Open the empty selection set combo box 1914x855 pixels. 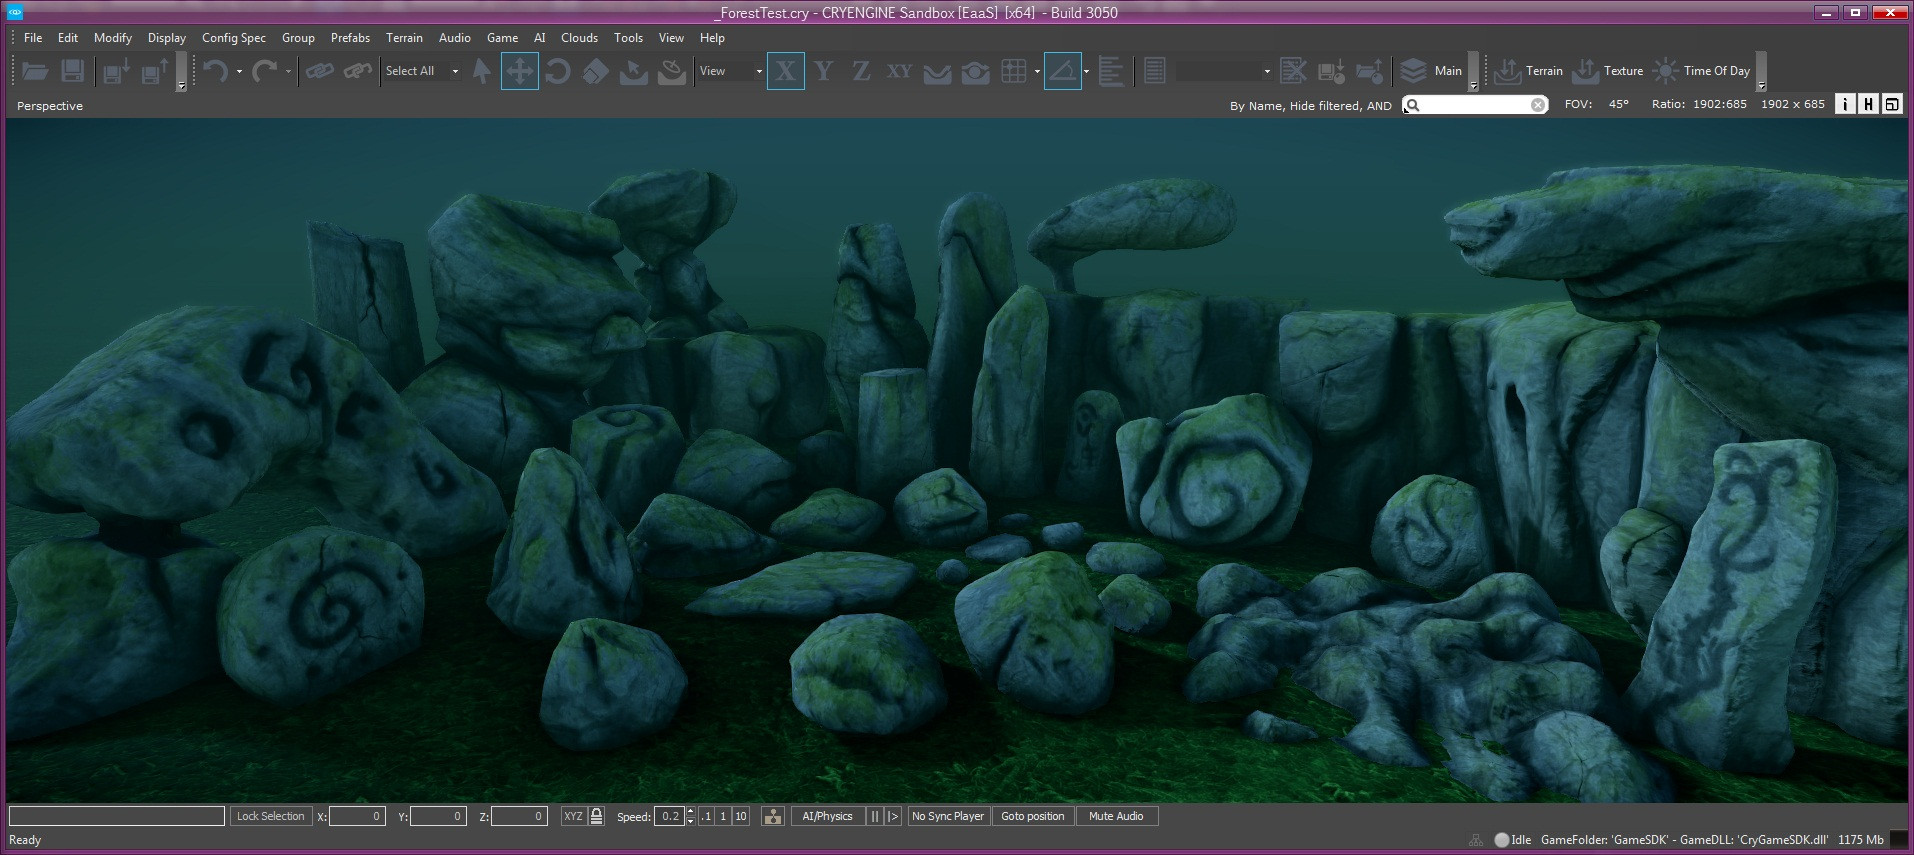tap(1223, 71)
